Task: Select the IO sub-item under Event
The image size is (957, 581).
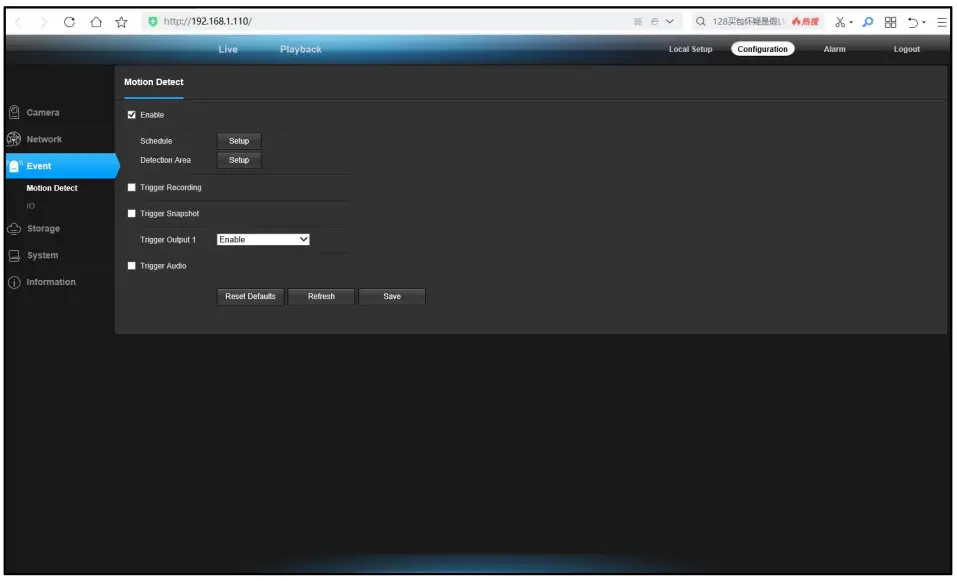Action: pyautogui.click(x=31, y=206)
